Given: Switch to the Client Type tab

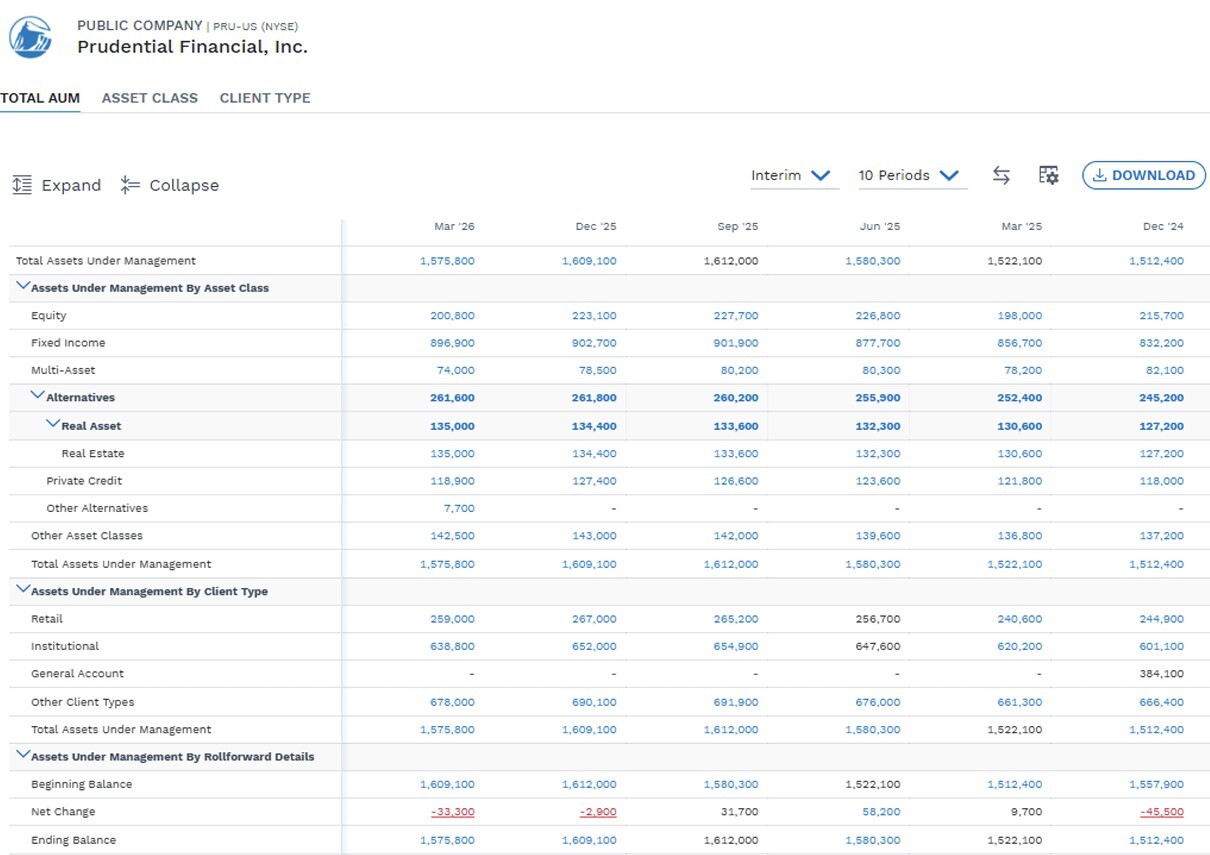Looking at the screenshot, I should point(265,98).
